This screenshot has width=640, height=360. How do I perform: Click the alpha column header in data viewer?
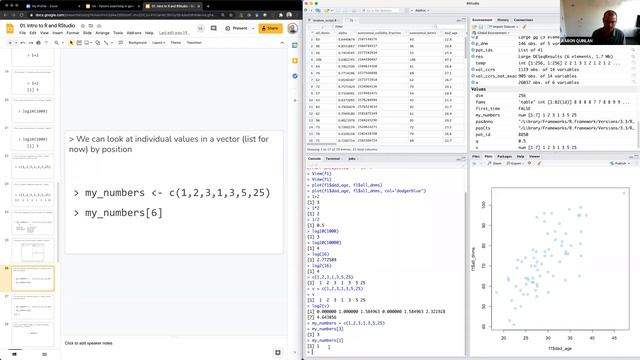[x=345, y=33]
